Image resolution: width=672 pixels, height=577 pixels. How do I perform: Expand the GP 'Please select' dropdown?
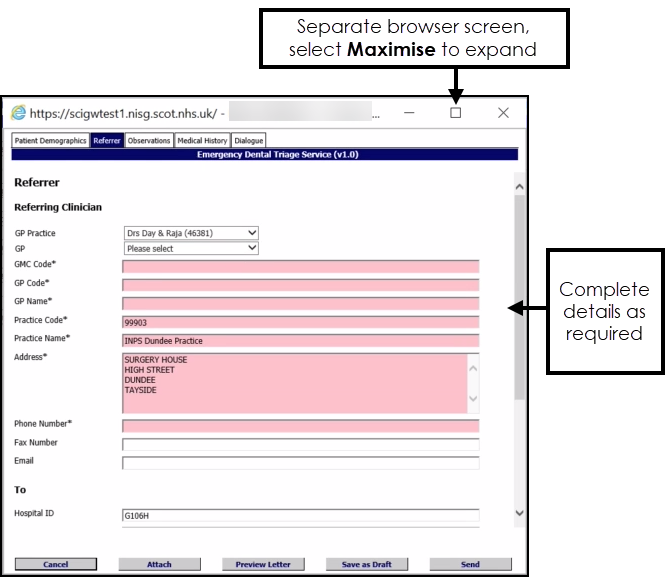coord(190,248)
